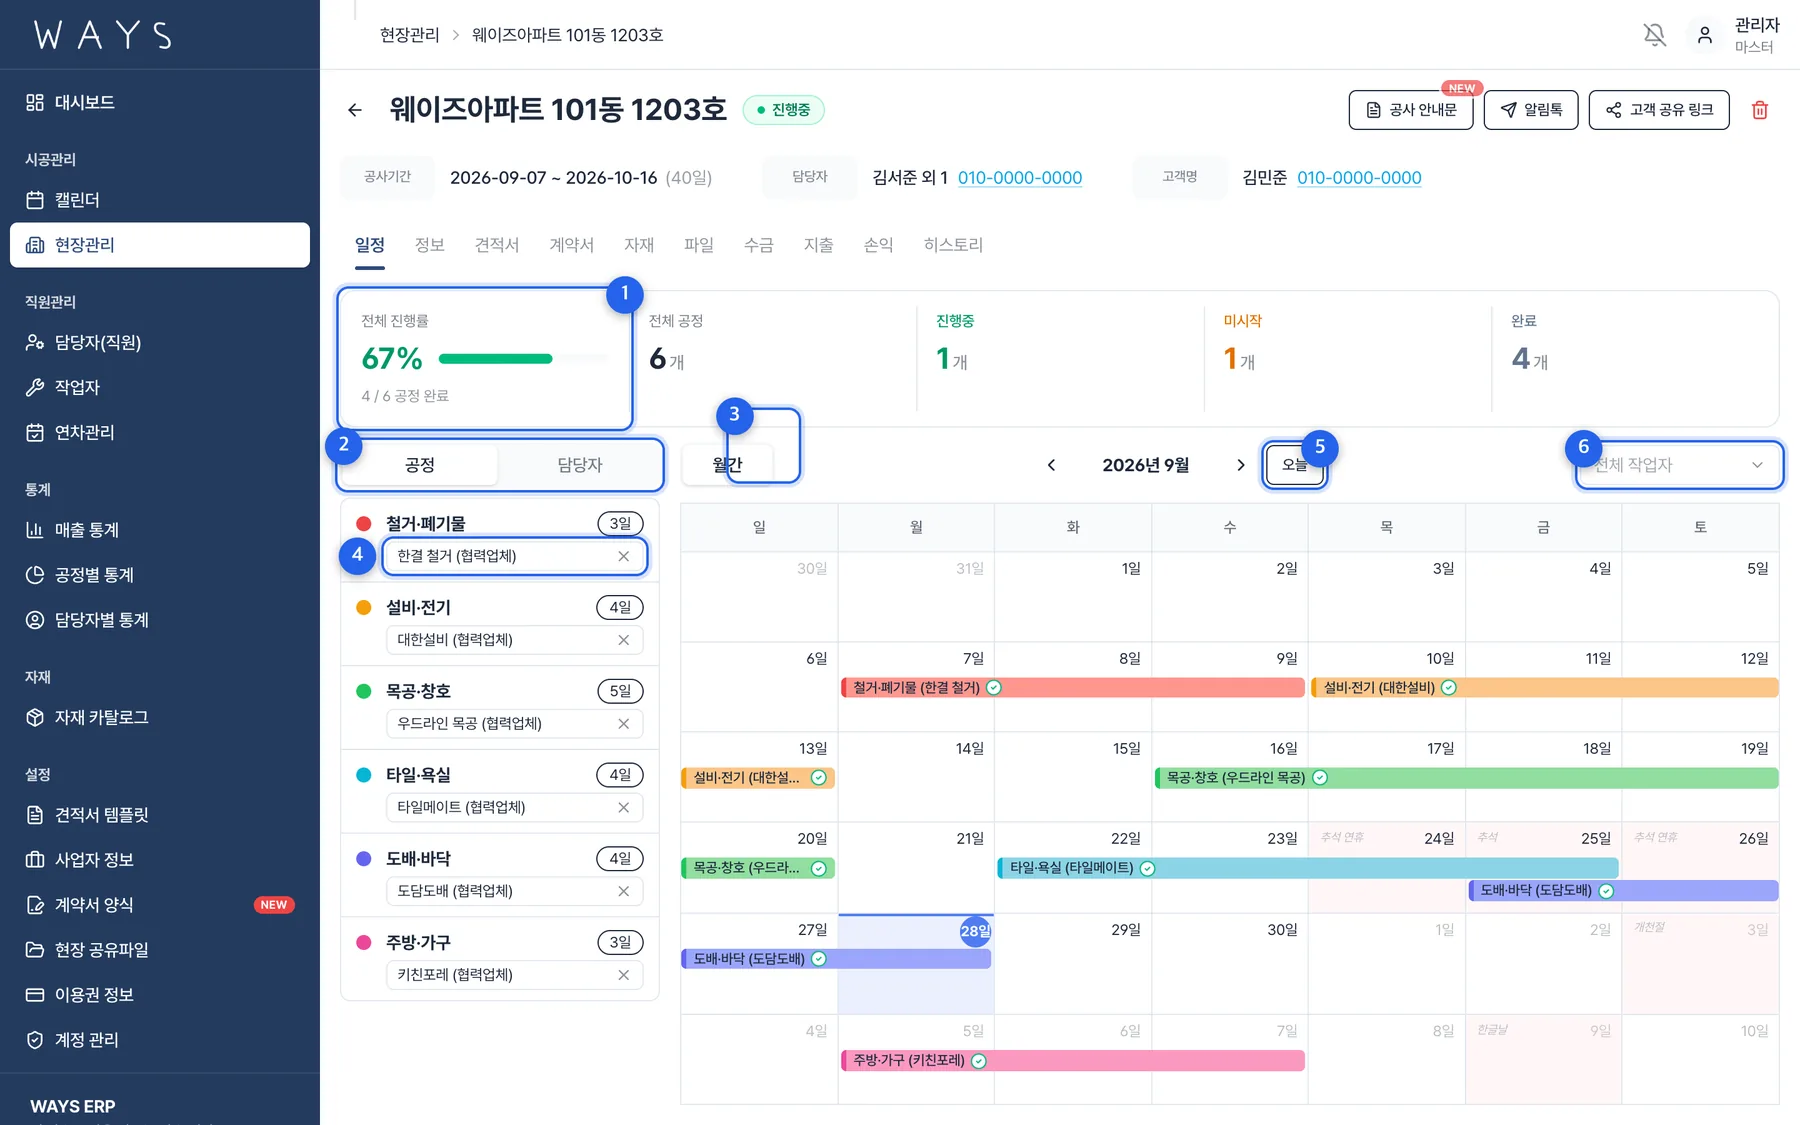Image resolution: width=1800 pixels, height=1125 pixels.
Task: Open 연차관리 sidebar item
Action: [160, 432]
